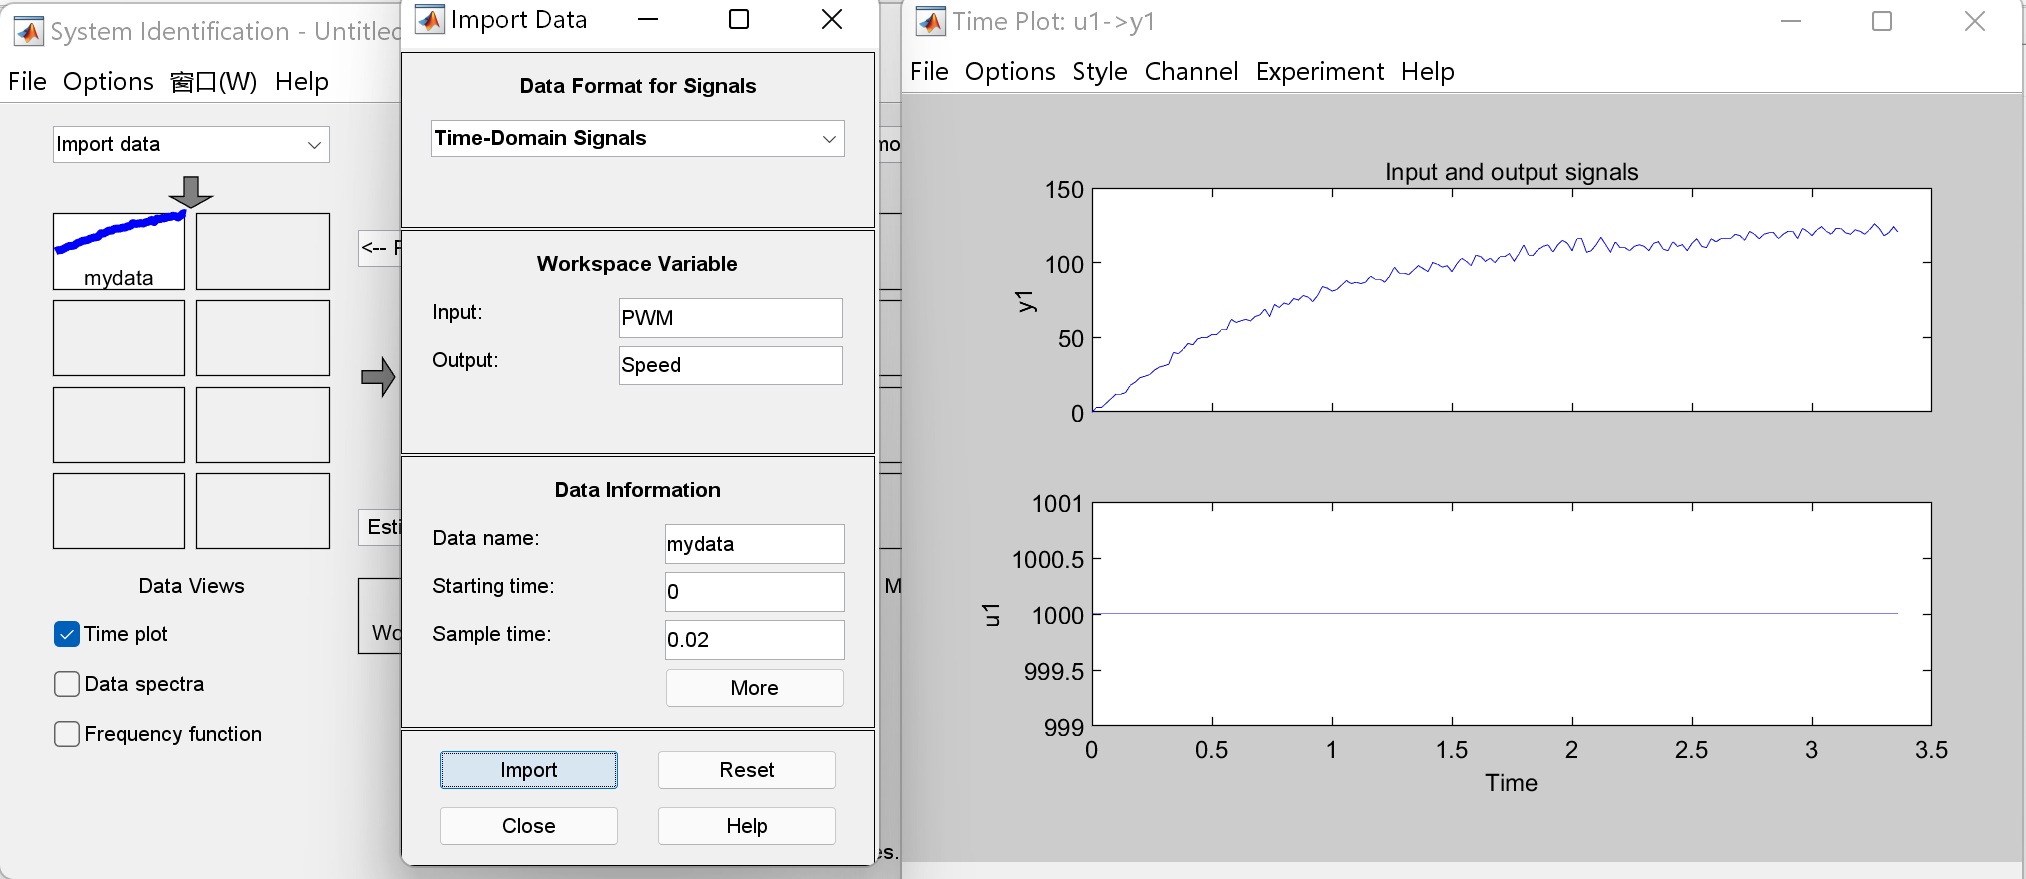Screen dimensions: 2026x879
Task: Check the Data spectra checkbox
Action: click(x=67, y=684)
